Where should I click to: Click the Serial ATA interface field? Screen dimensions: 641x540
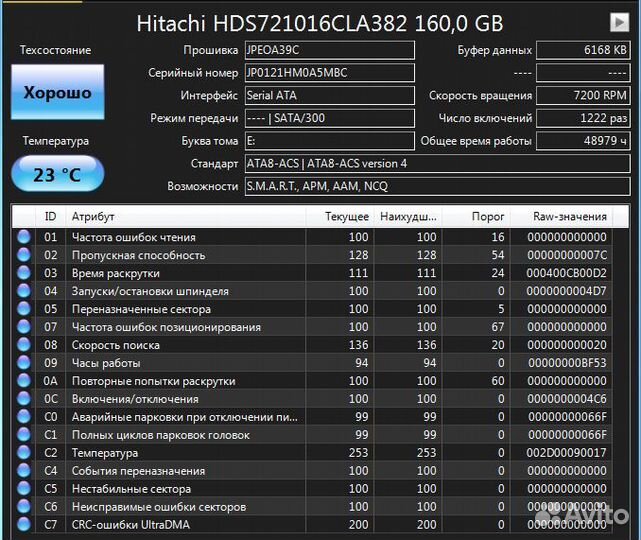point(329,95)
